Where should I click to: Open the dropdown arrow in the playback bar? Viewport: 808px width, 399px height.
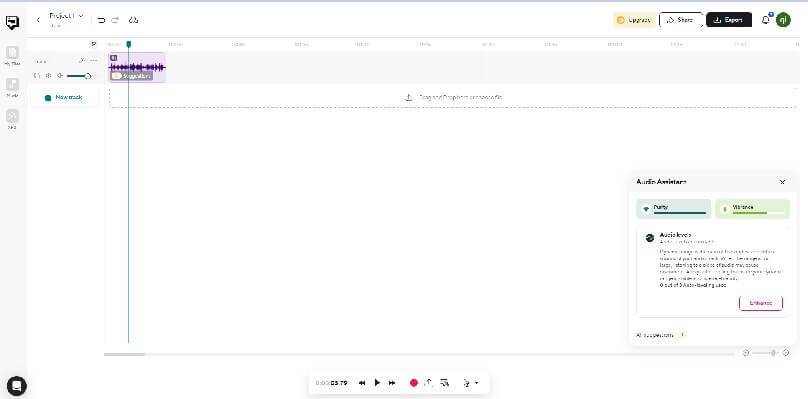(x=477, y=383)
